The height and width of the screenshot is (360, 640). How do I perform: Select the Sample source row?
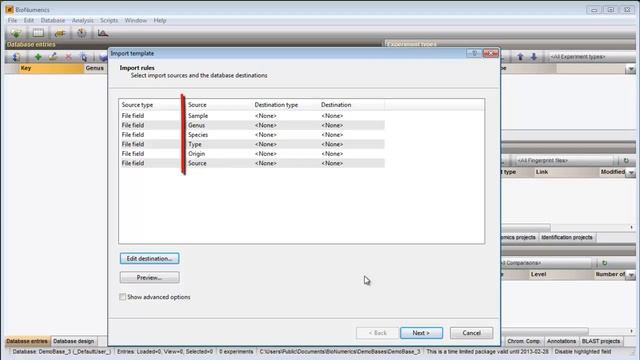(x=252, y=116)
